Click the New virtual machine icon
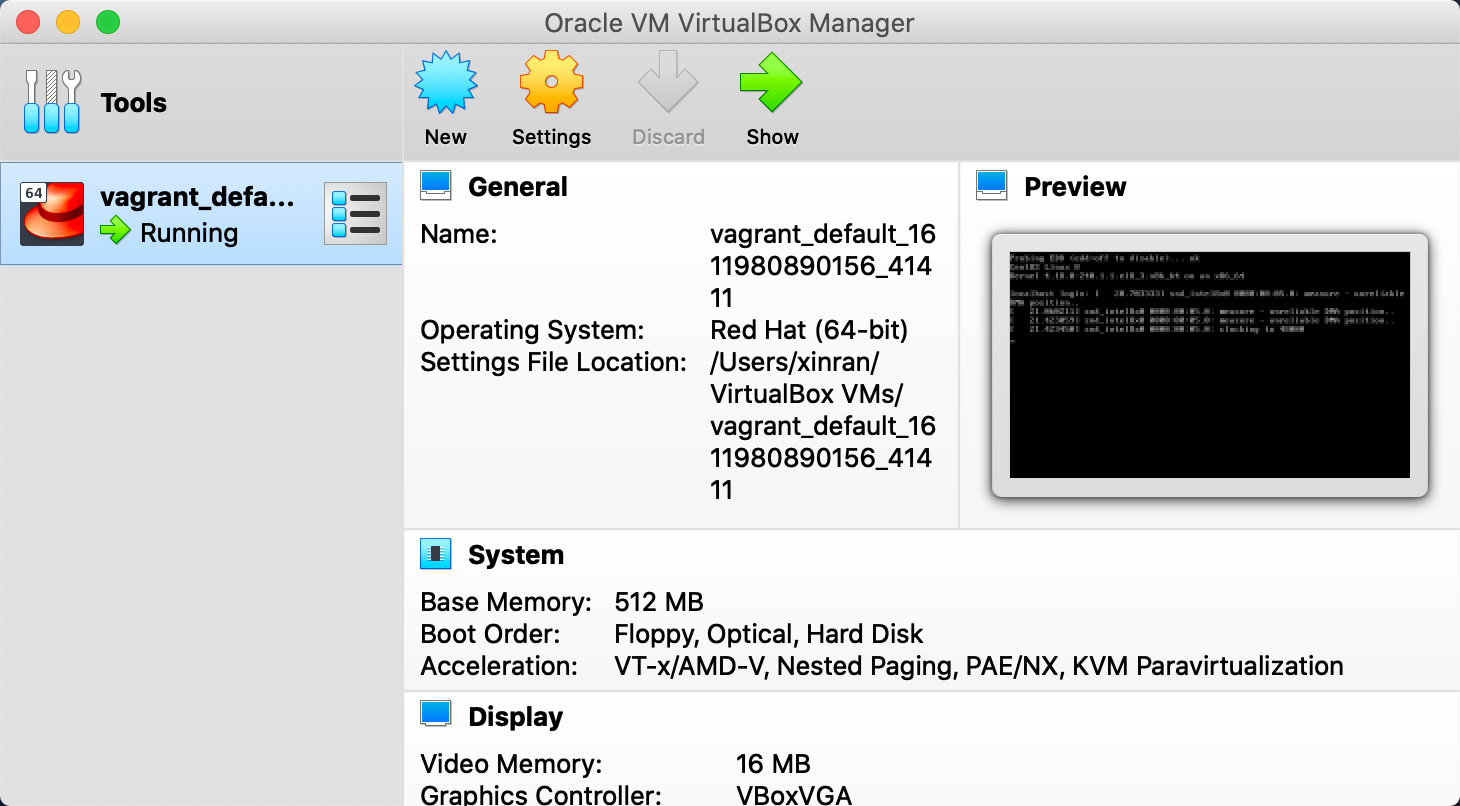This screenshot has width=1460, height=806. point(446,83)
